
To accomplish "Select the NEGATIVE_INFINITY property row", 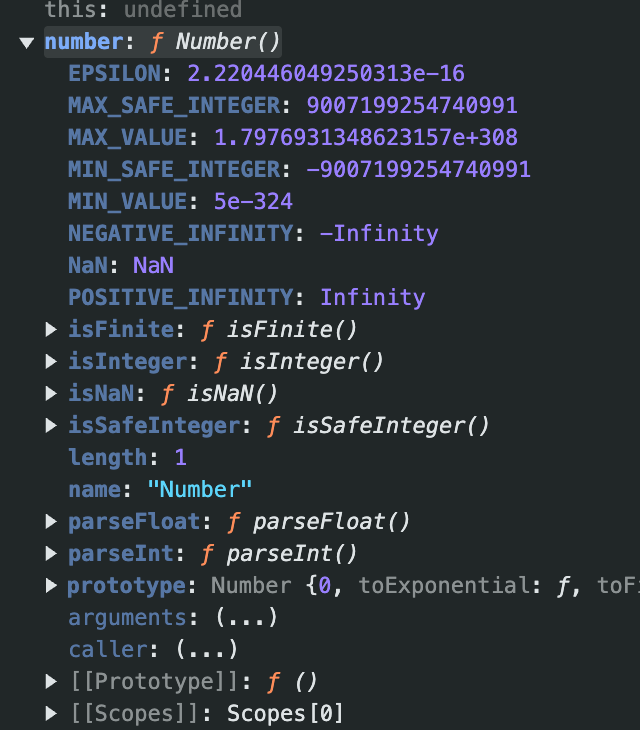I will tap(253, 233).
